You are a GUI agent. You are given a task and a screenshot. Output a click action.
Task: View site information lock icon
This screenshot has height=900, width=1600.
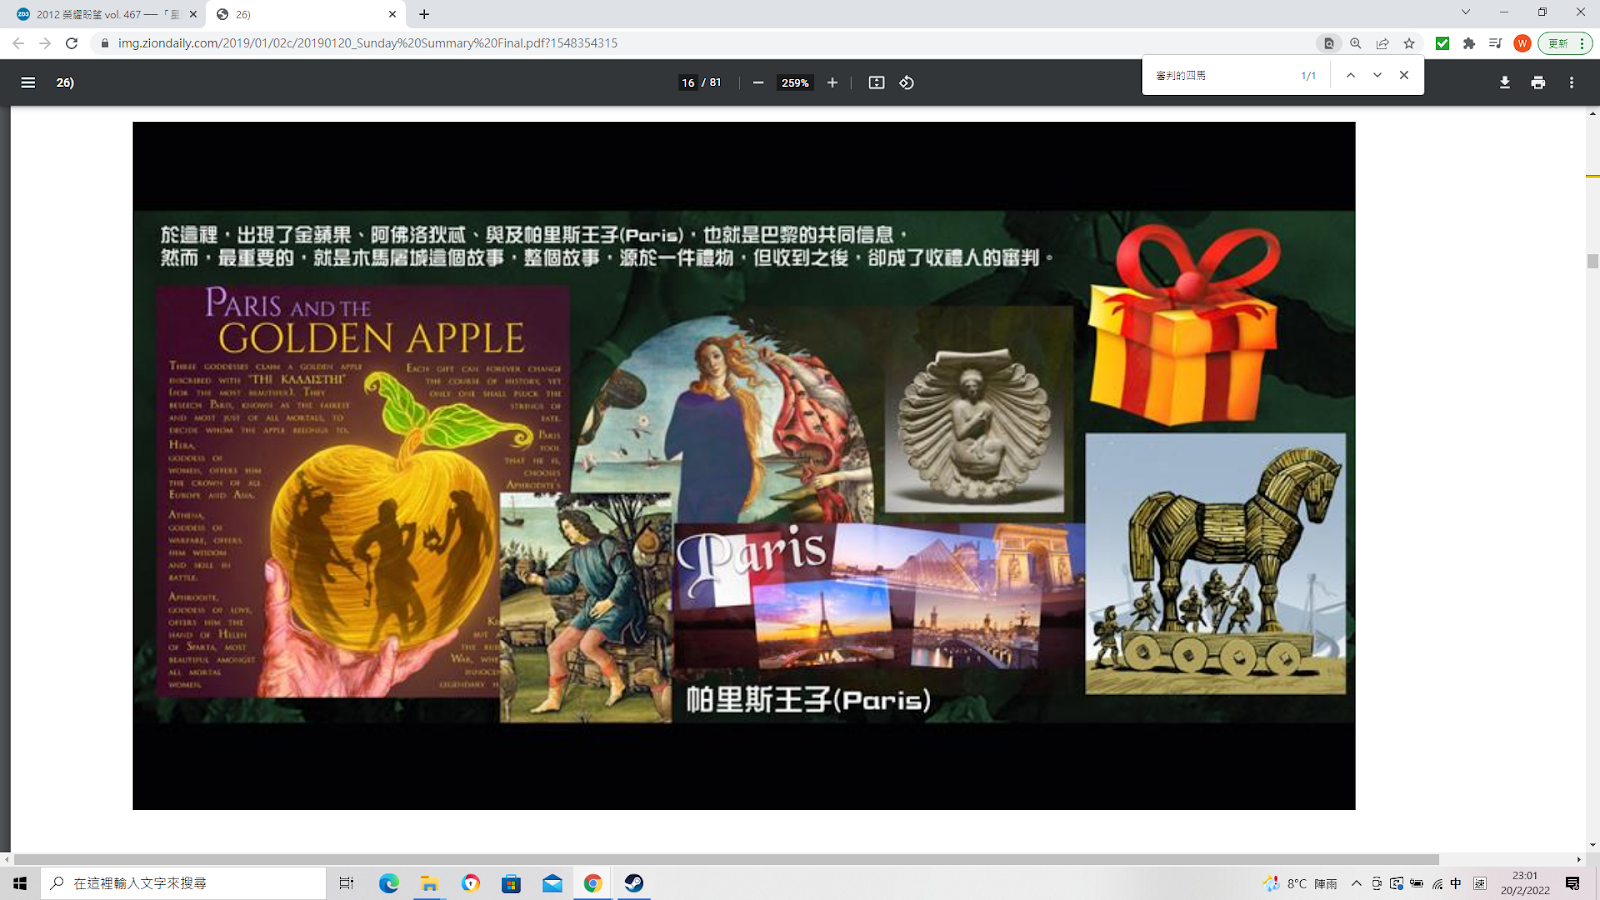105,43
